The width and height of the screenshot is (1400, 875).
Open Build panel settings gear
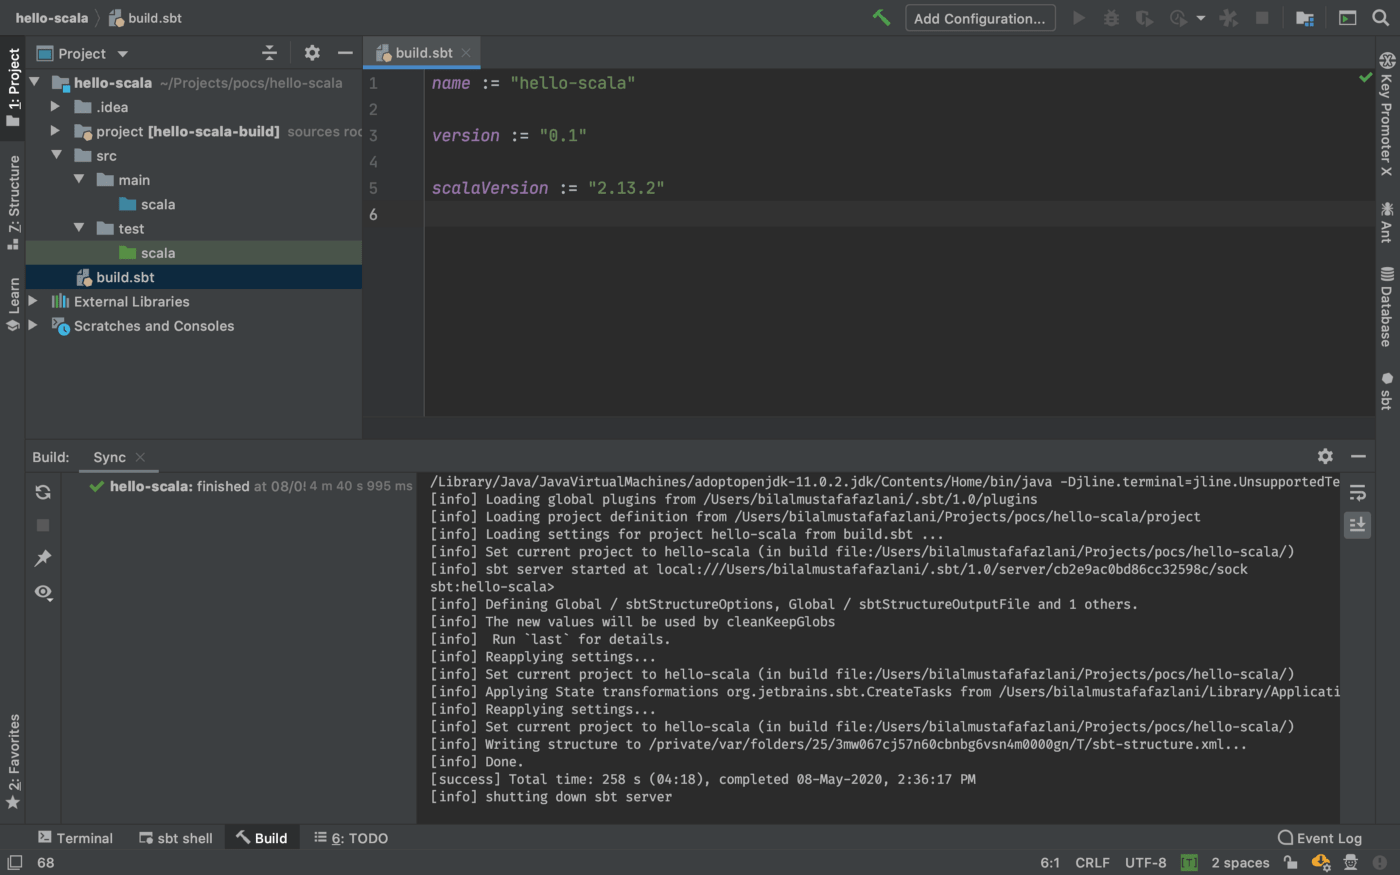click(1325, 456)
